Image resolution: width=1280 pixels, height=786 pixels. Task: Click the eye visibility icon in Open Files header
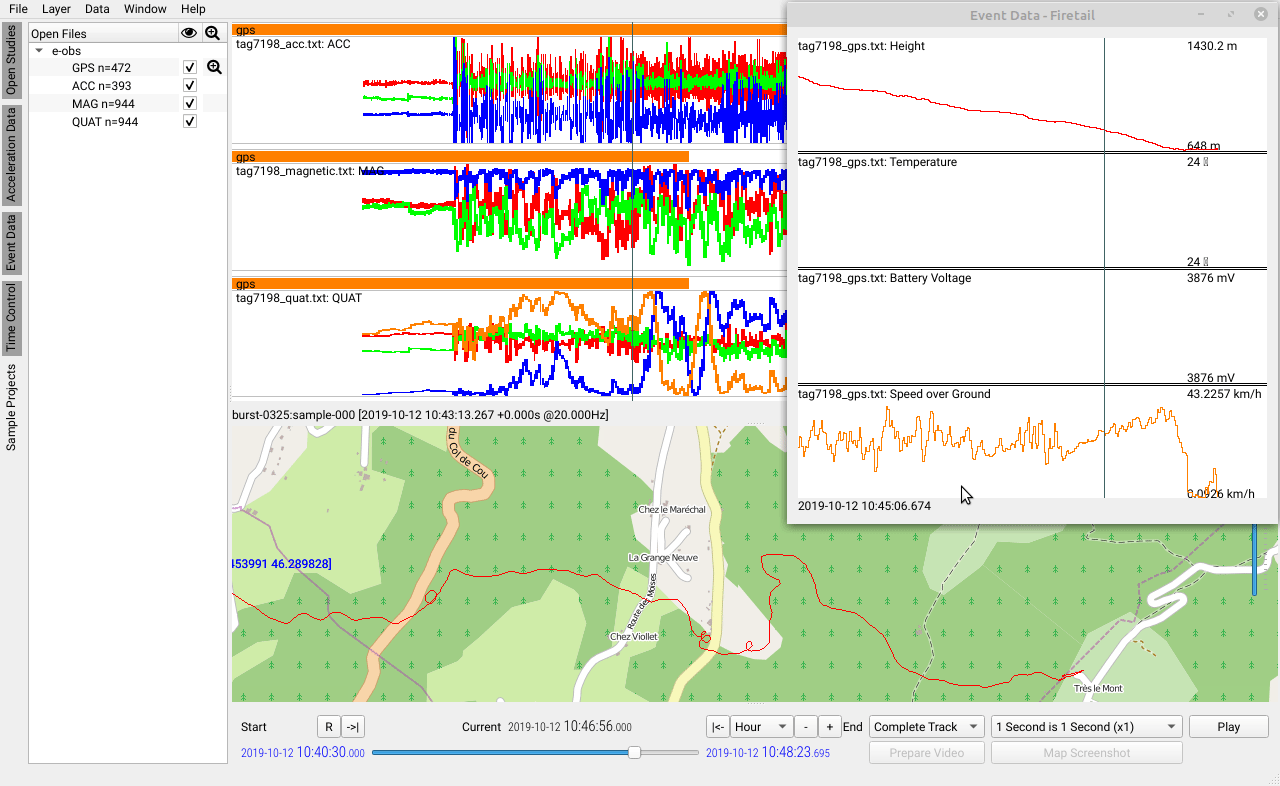point(189,32)
